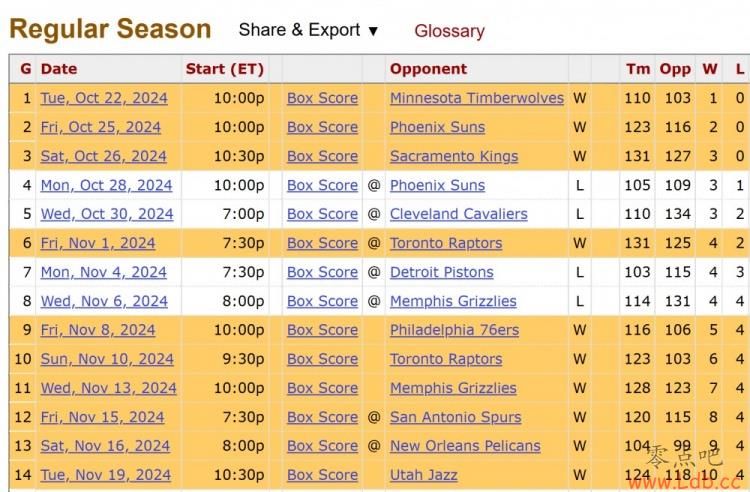The width and height of the screenshot is (750, 492).
Task: Open the Sacramento Kings team link
Action: (x=454, y=156)
